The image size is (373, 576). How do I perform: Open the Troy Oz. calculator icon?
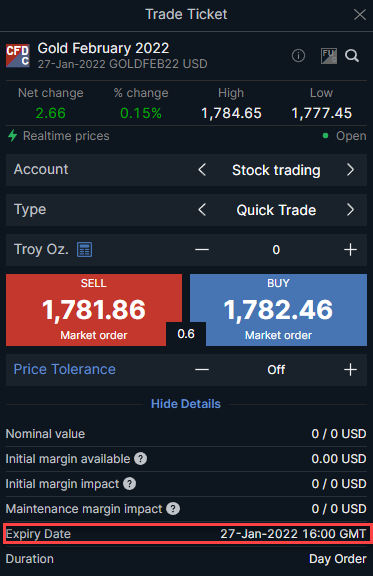pos(85,249)
